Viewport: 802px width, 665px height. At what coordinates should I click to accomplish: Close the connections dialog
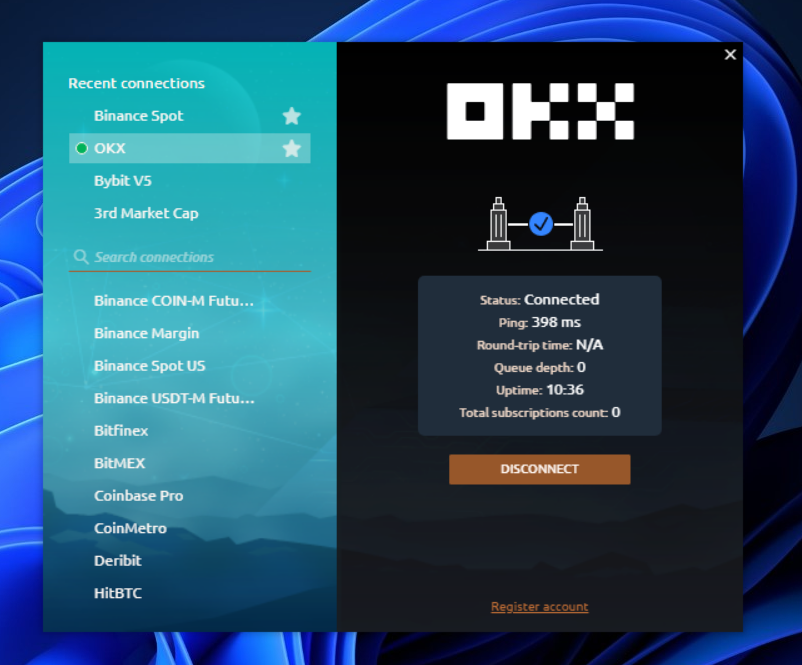(x=730, y=55)
